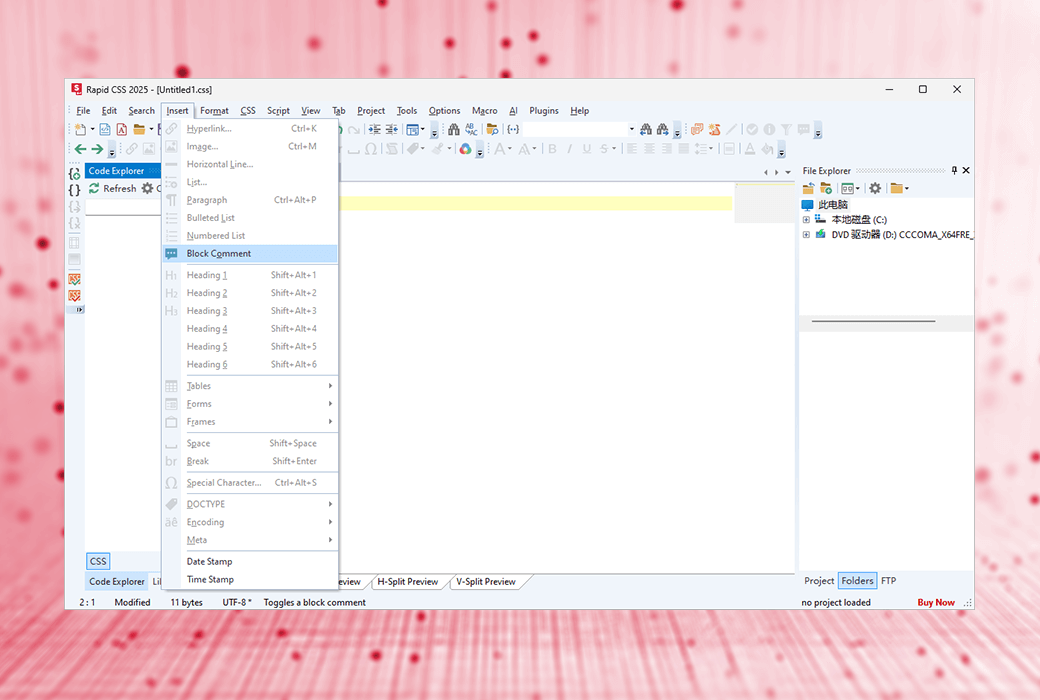1040x700 pixels.
Task: Choose Block Comment from the Insert menu
Action: coord(250,253)
